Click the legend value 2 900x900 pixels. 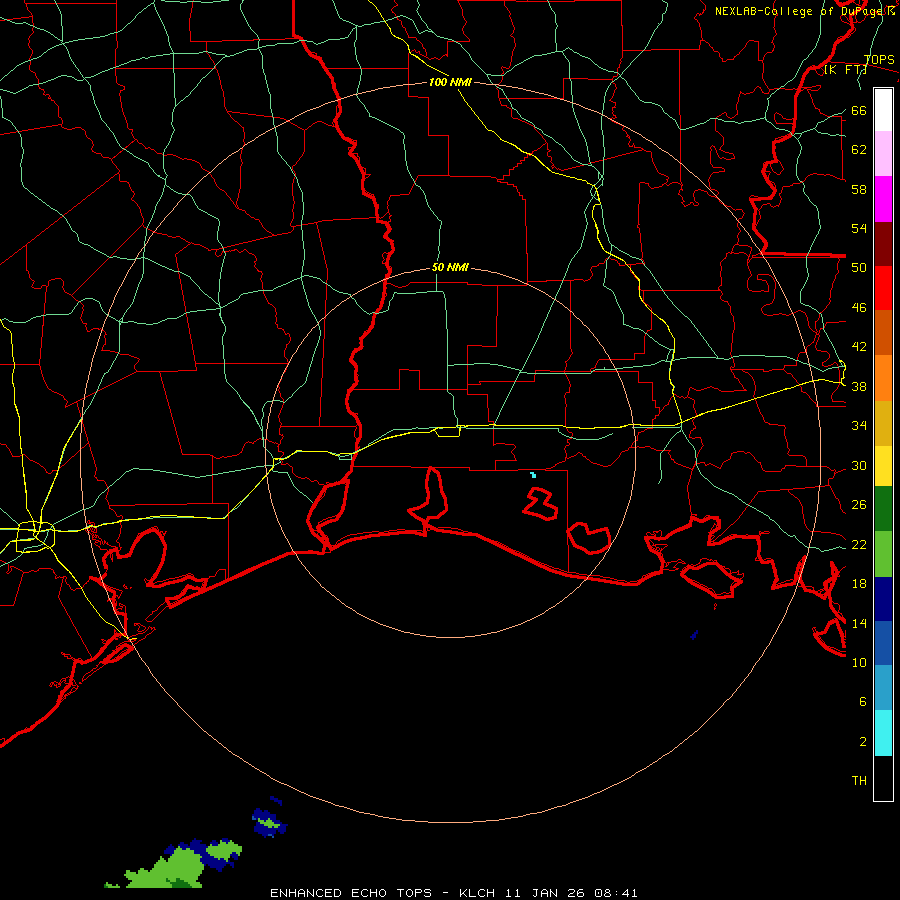click(863, 741)
